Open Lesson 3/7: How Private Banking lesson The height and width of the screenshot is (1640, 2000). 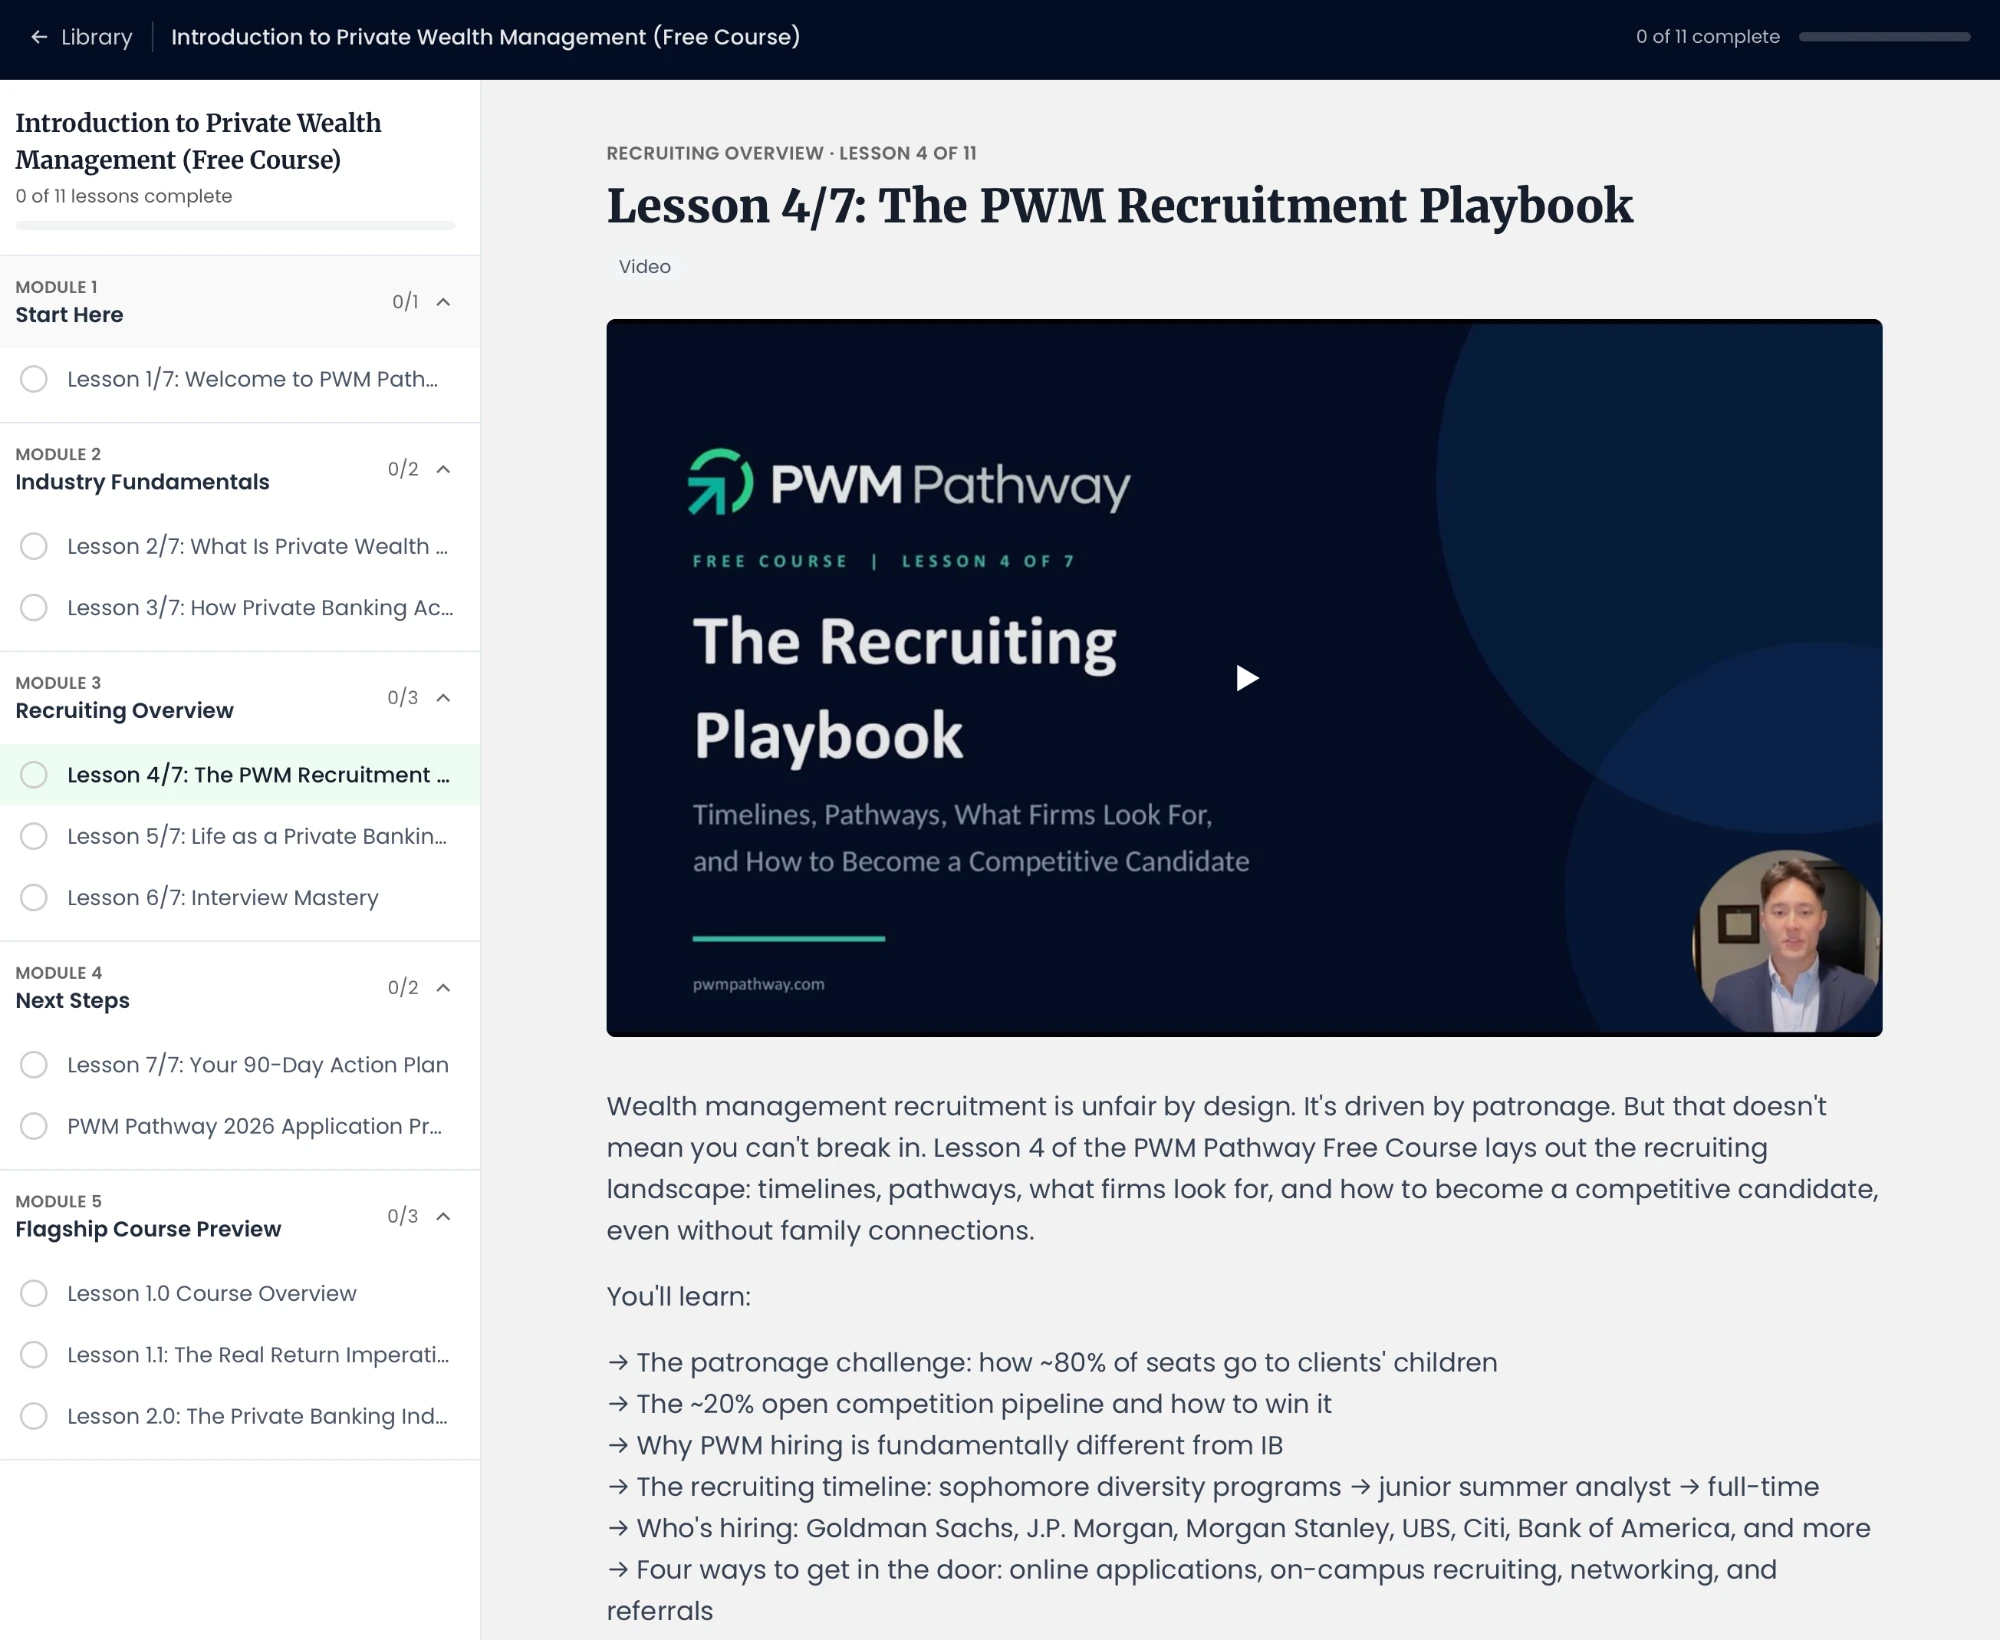point(240,608)
